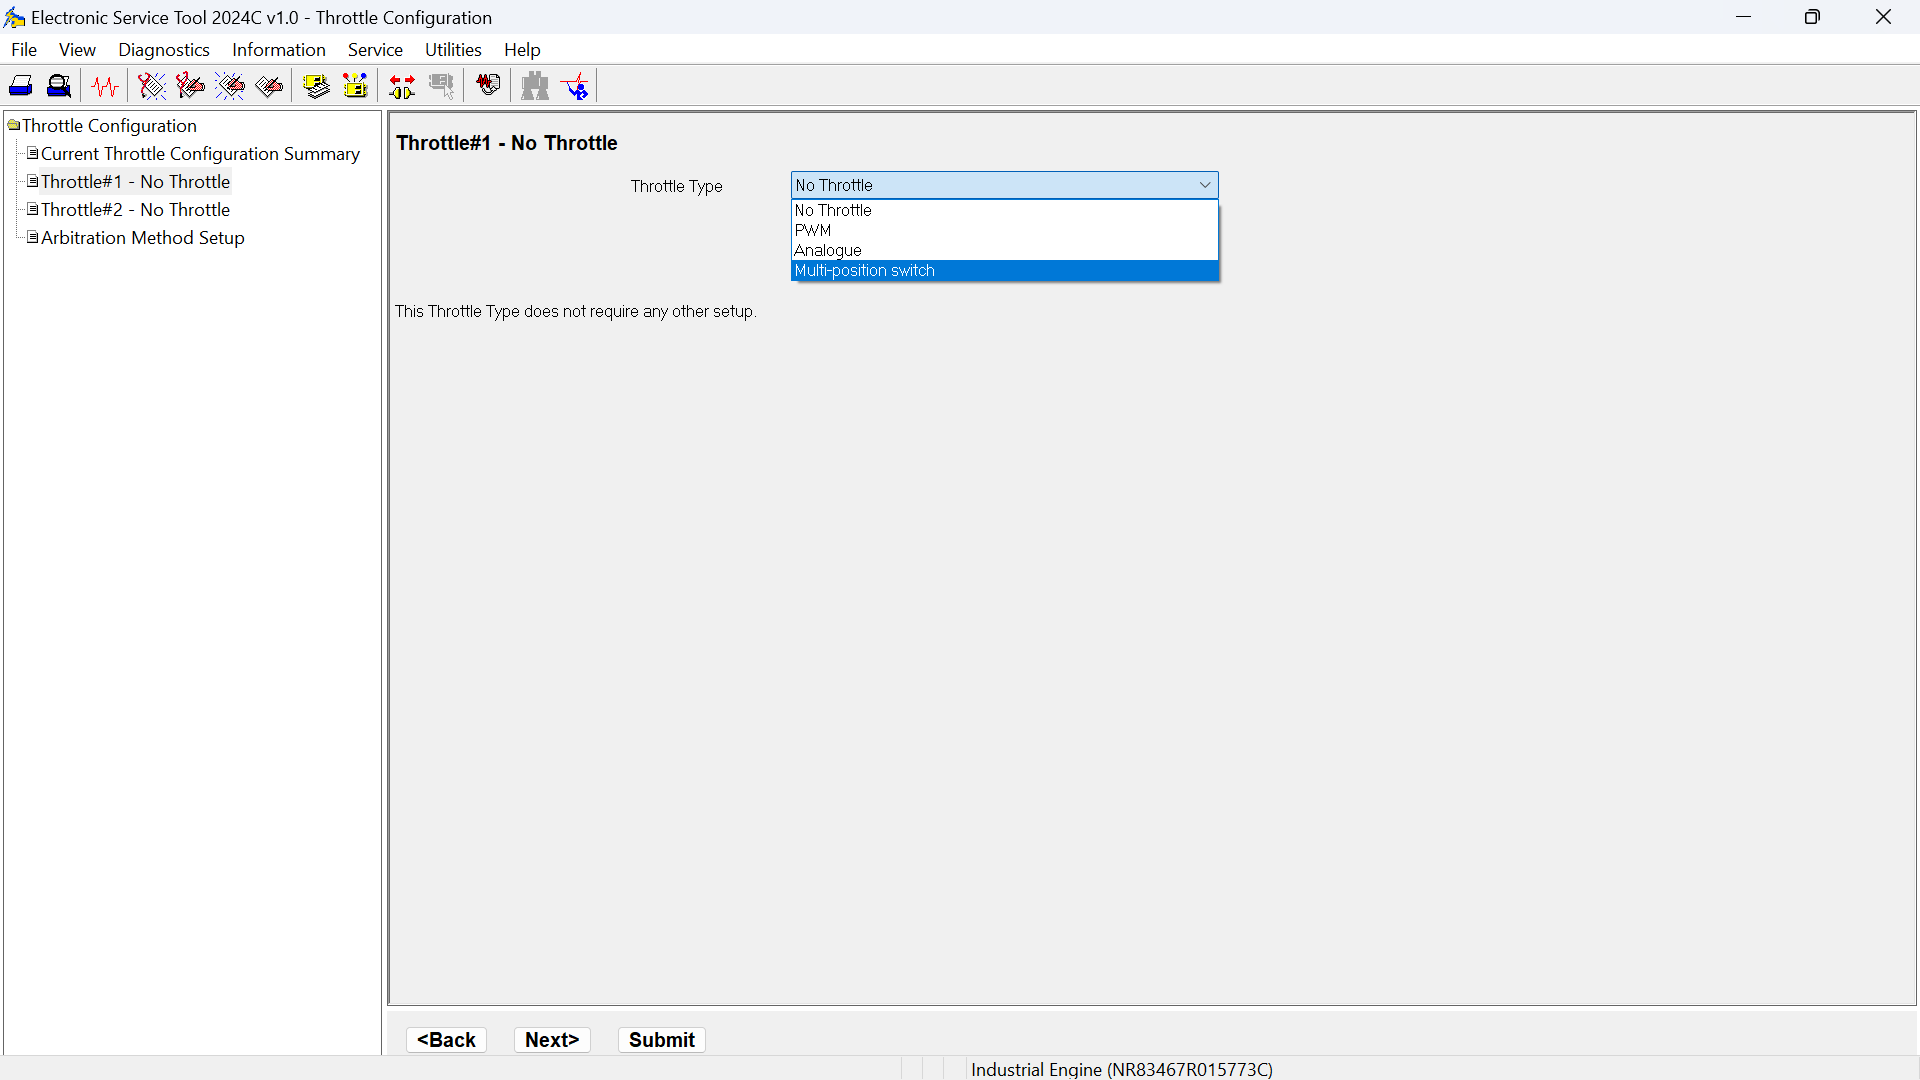Click the Next> button
1920x1080 pixels.
pyautogui.click(x=552, y=1040)
